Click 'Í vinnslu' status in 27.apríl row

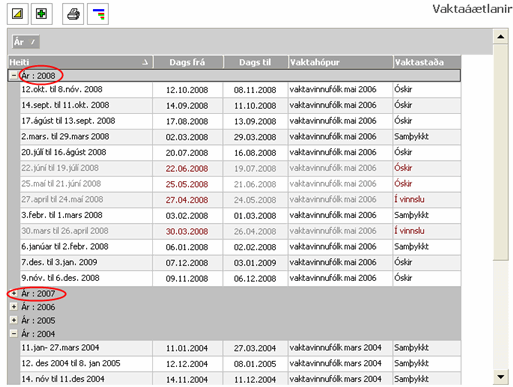point(409,199)
